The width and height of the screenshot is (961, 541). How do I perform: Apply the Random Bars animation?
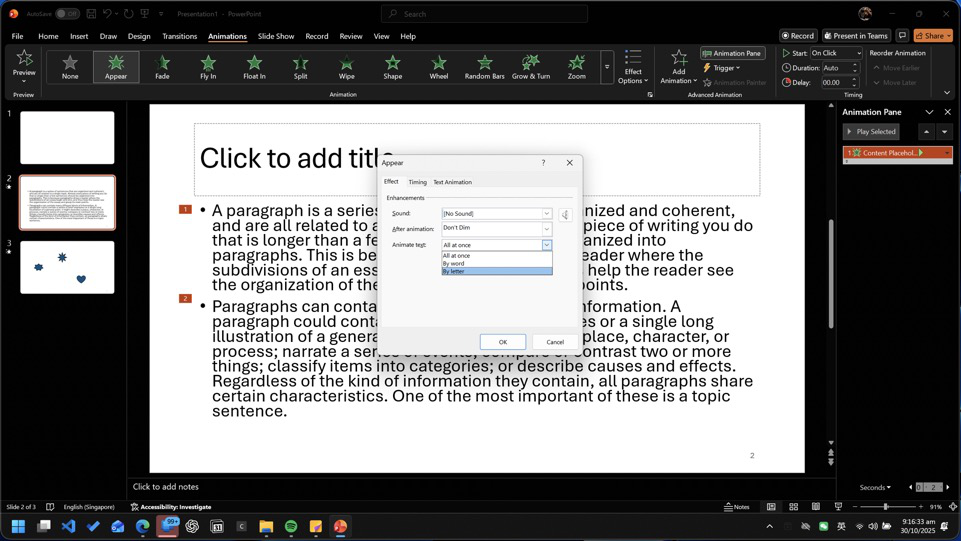point(485,67)
